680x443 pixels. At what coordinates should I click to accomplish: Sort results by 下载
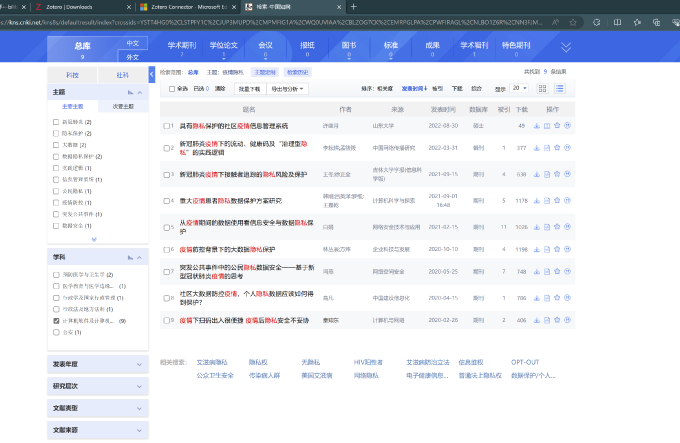click(x=457, y=88)
